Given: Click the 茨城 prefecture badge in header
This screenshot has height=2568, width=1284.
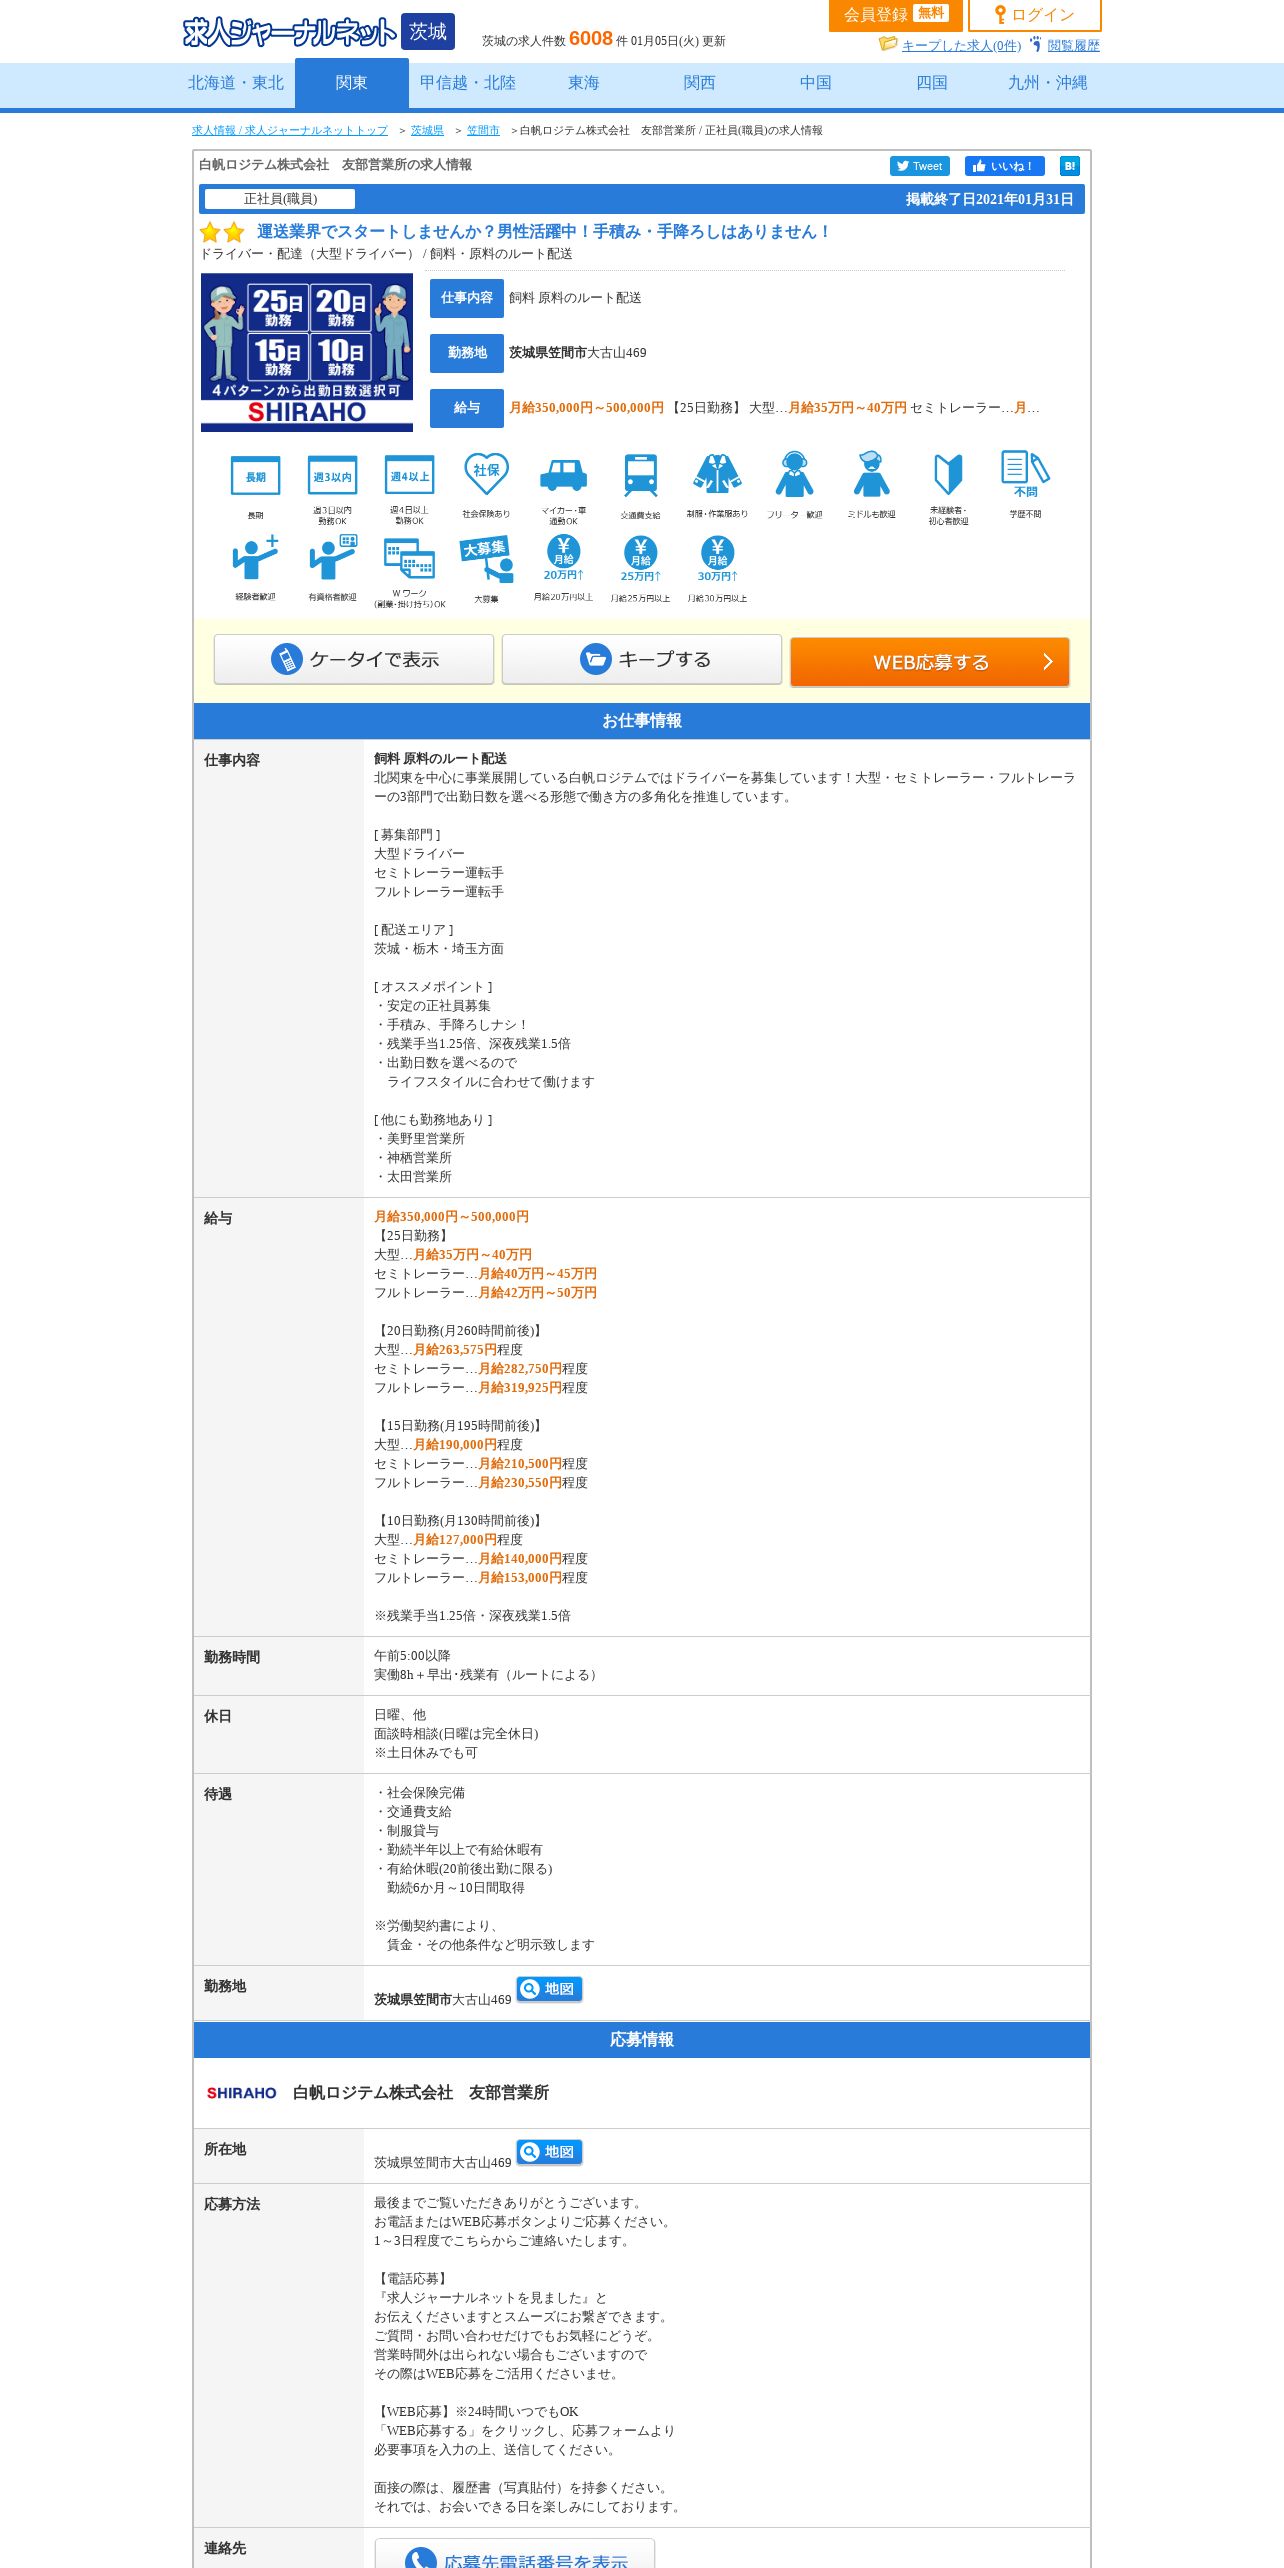Looking at the screenshot, I should click(428, 31).
